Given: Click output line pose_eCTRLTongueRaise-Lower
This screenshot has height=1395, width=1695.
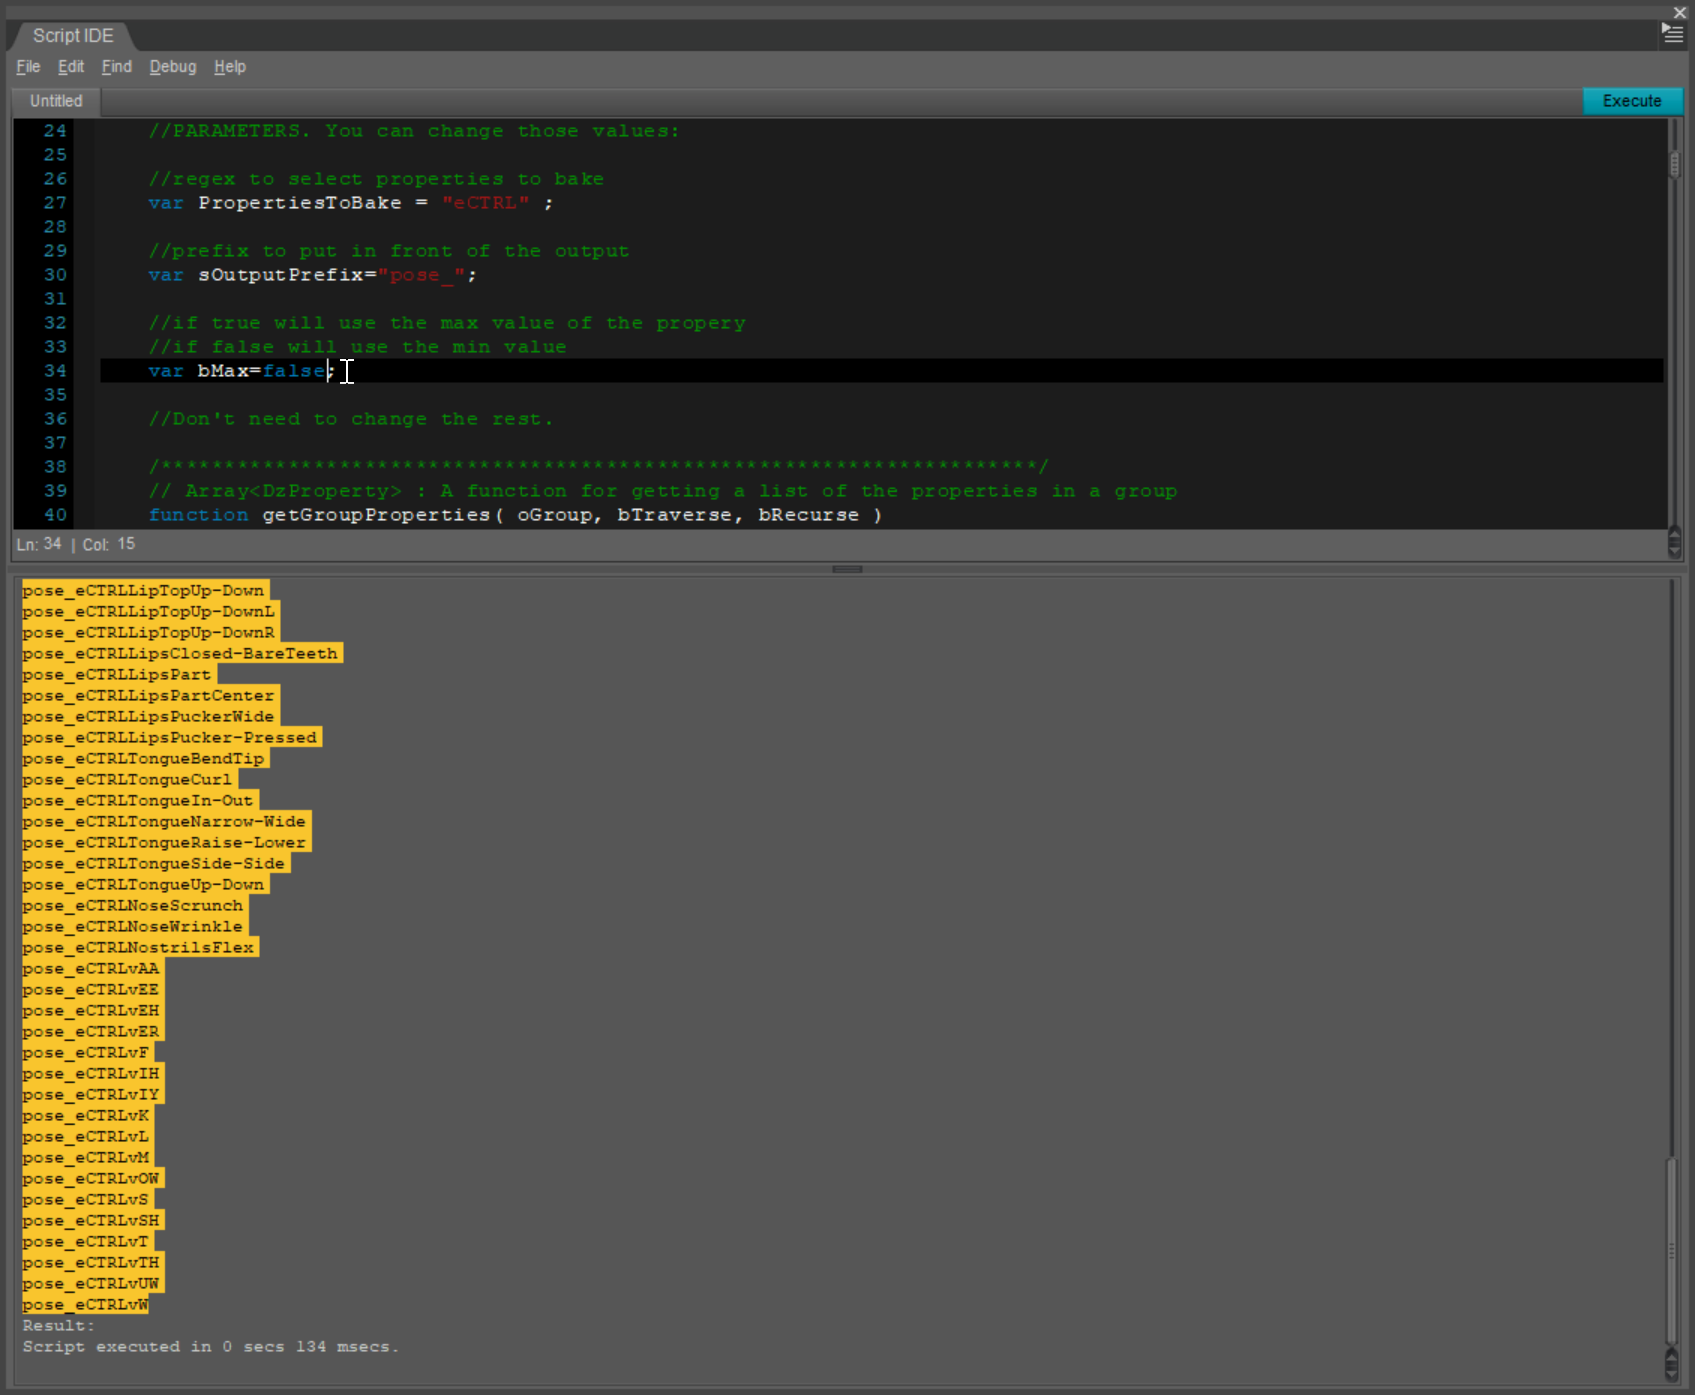Looking at the screenshot, I should coord(165,843).
